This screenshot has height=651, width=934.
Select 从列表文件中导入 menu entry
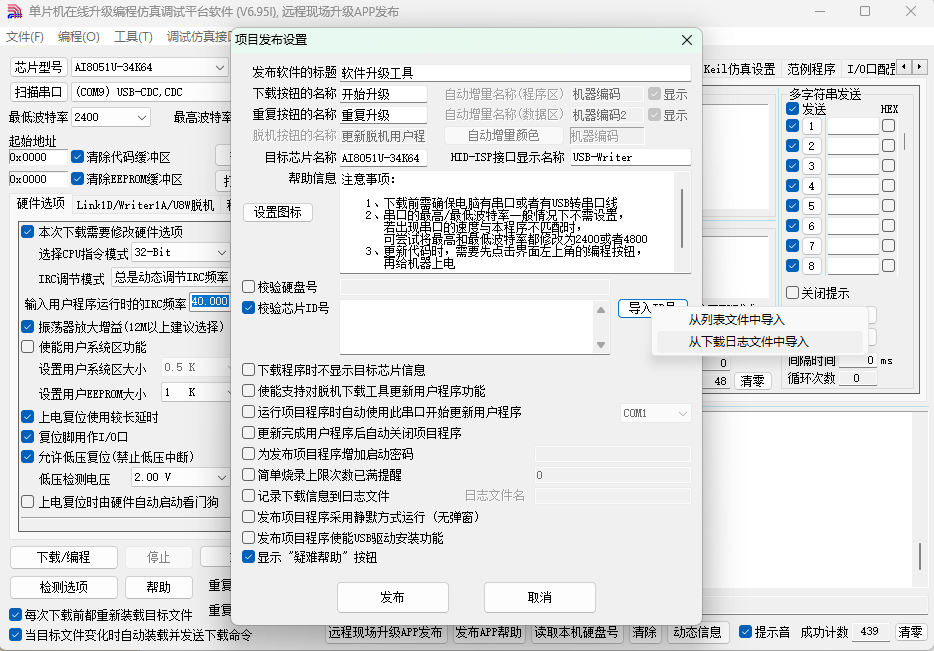pos(736,320)
